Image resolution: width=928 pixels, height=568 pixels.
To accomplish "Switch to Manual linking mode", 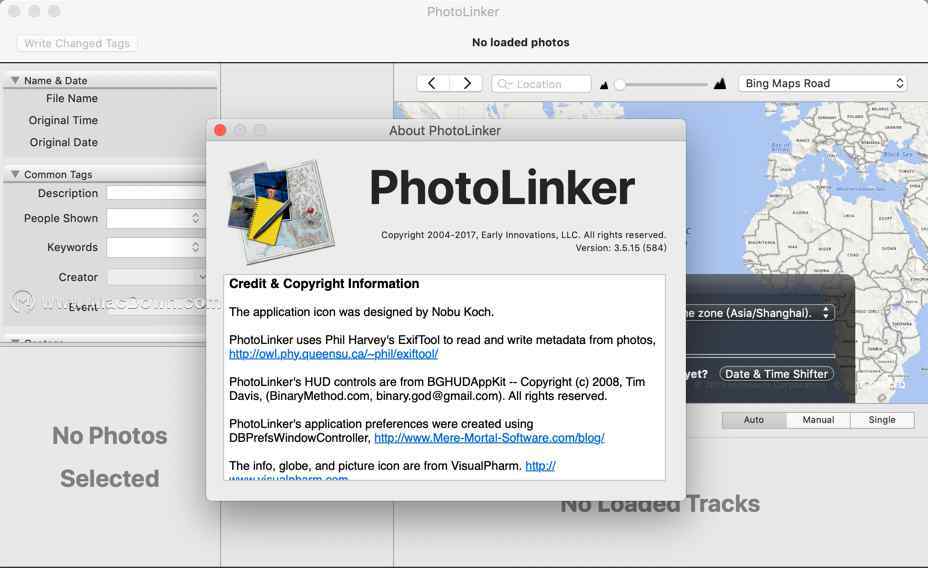I will click(x=819, y=419).
